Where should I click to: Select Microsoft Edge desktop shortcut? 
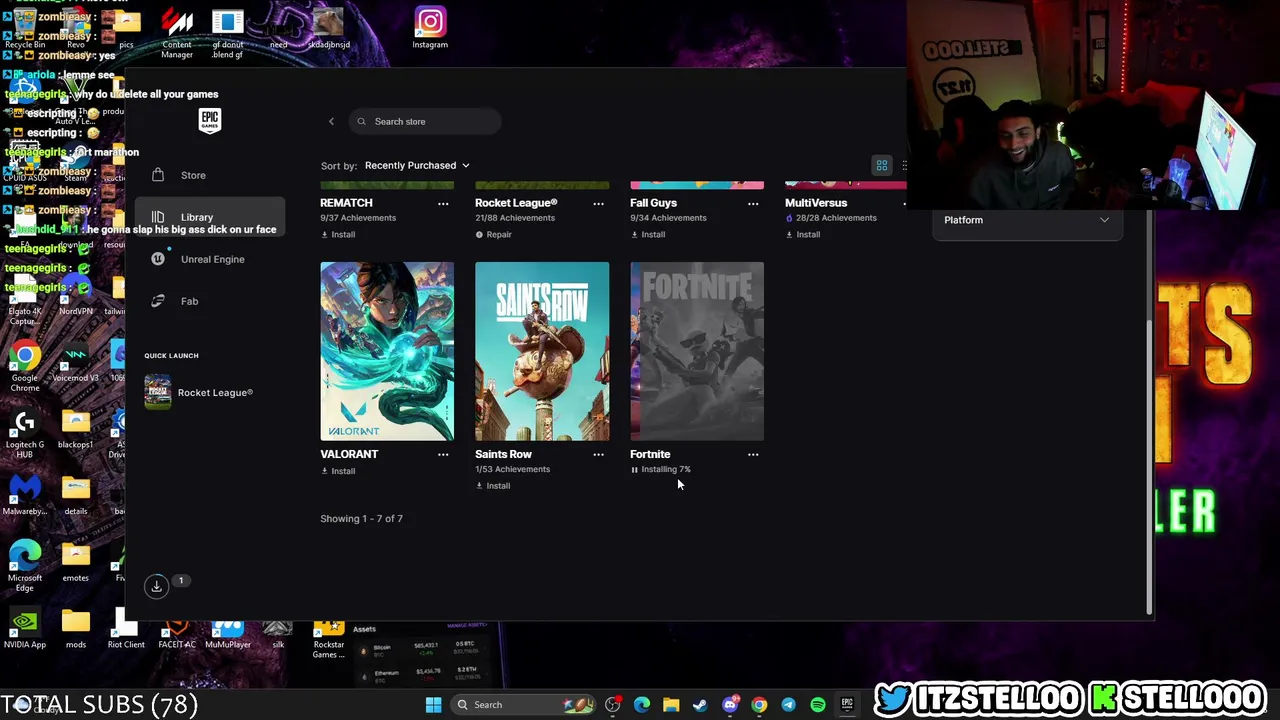tap(25, 562)
